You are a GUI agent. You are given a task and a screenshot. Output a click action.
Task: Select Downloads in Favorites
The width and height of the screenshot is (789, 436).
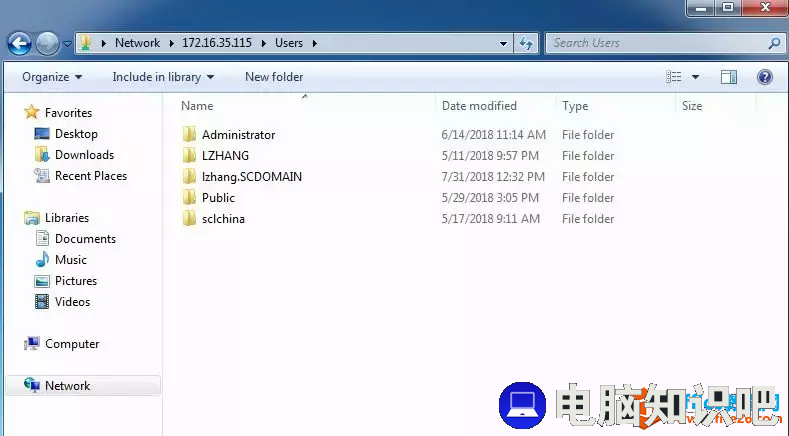84,155
